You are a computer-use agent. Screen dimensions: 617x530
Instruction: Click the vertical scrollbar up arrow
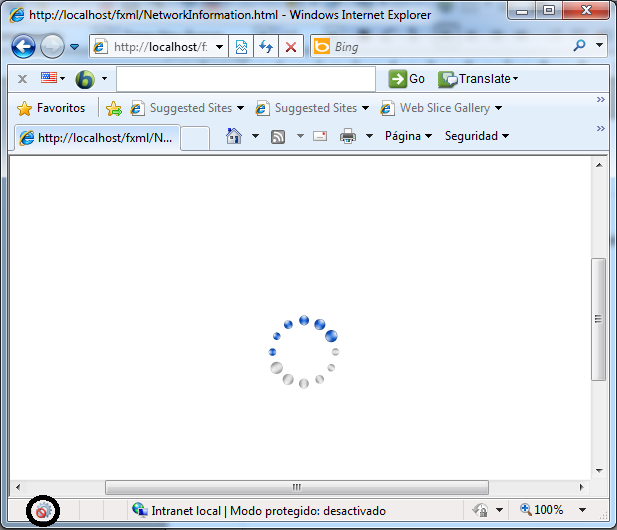click(x=599, y=165)
